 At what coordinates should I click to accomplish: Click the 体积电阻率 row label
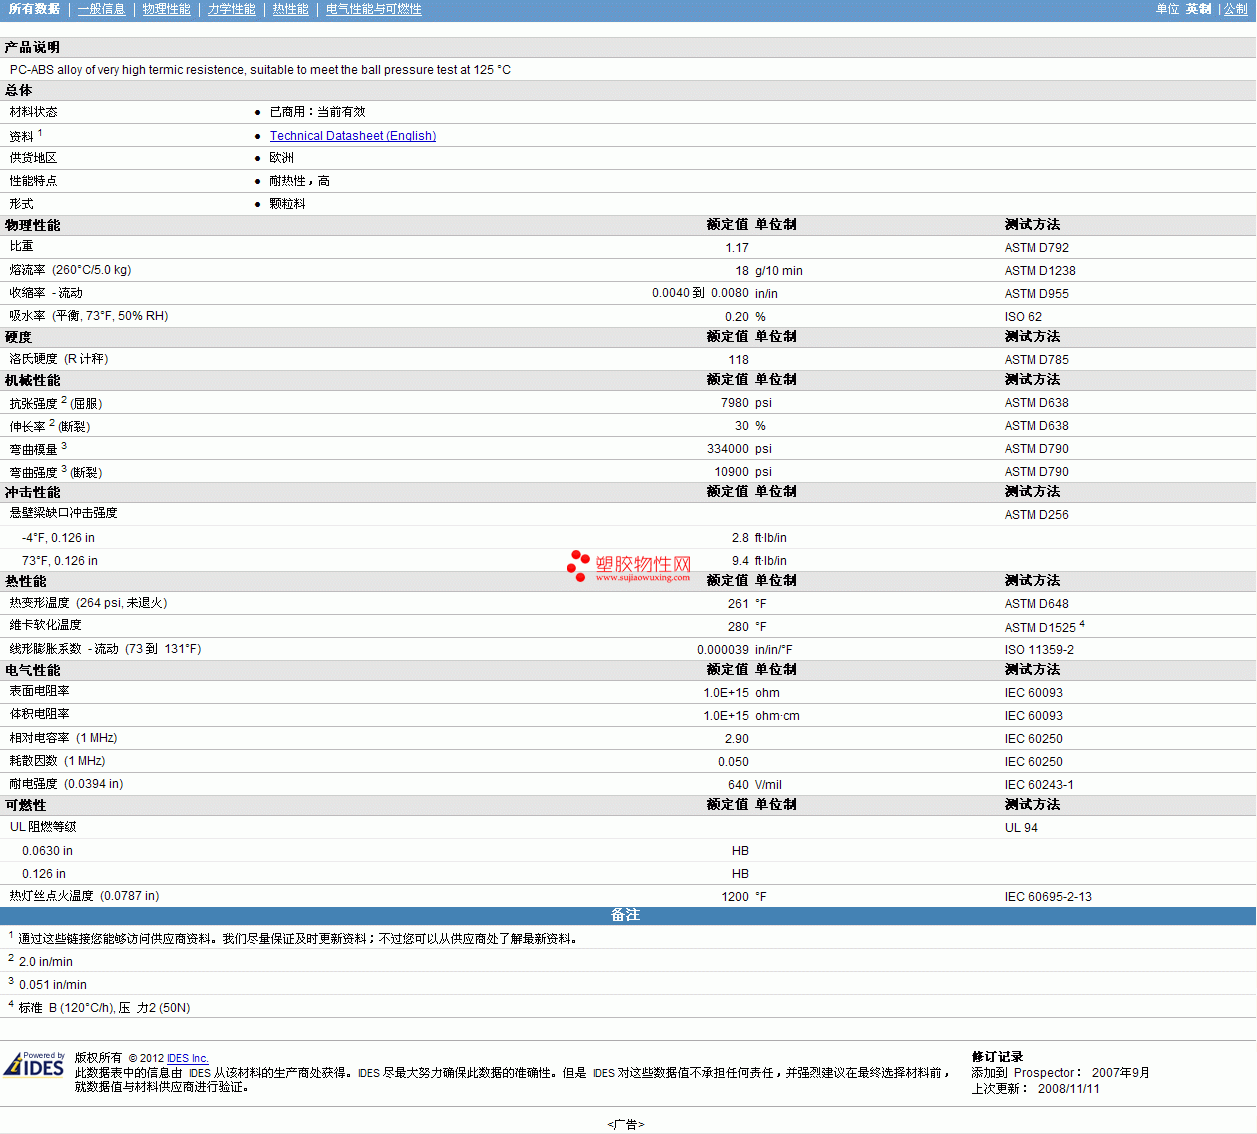[x=40, y=714]
